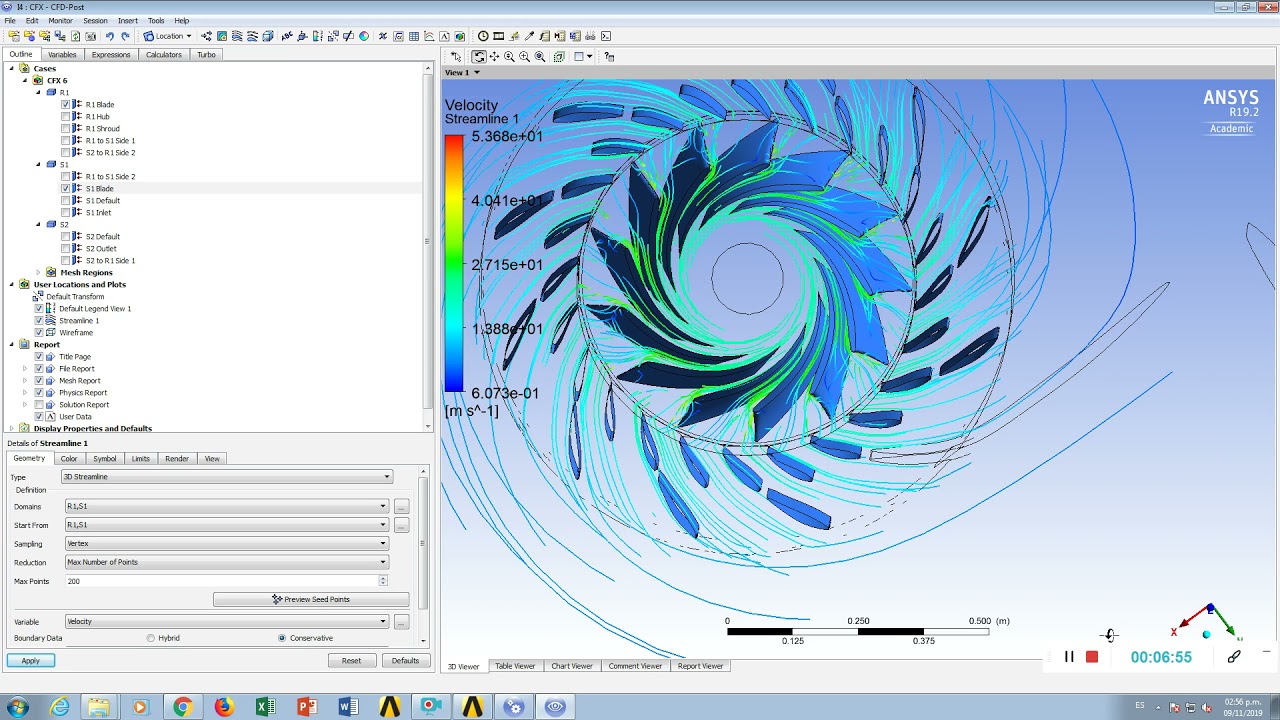Expand the Mesh Regions tree node

pyautogui.click(x=38, y=272)
